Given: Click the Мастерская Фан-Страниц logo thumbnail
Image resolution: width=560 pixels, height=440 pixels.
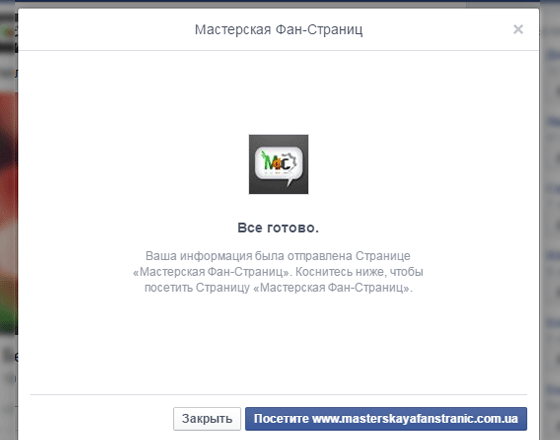Looking at the screenshot, I should click(x=279, y=164).
